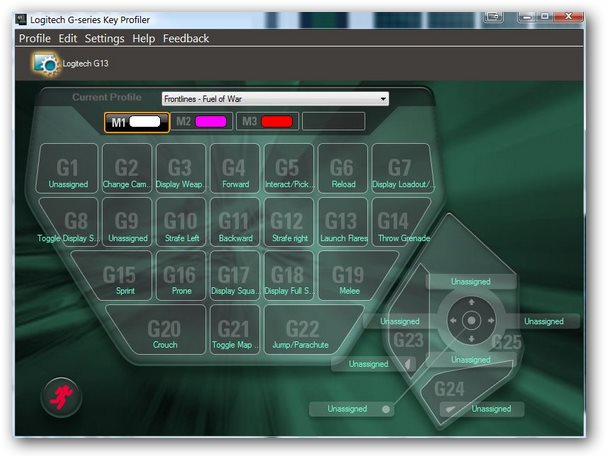
Task: Click Unassigned label directly below joystick
Action: (x=471, y=360)
